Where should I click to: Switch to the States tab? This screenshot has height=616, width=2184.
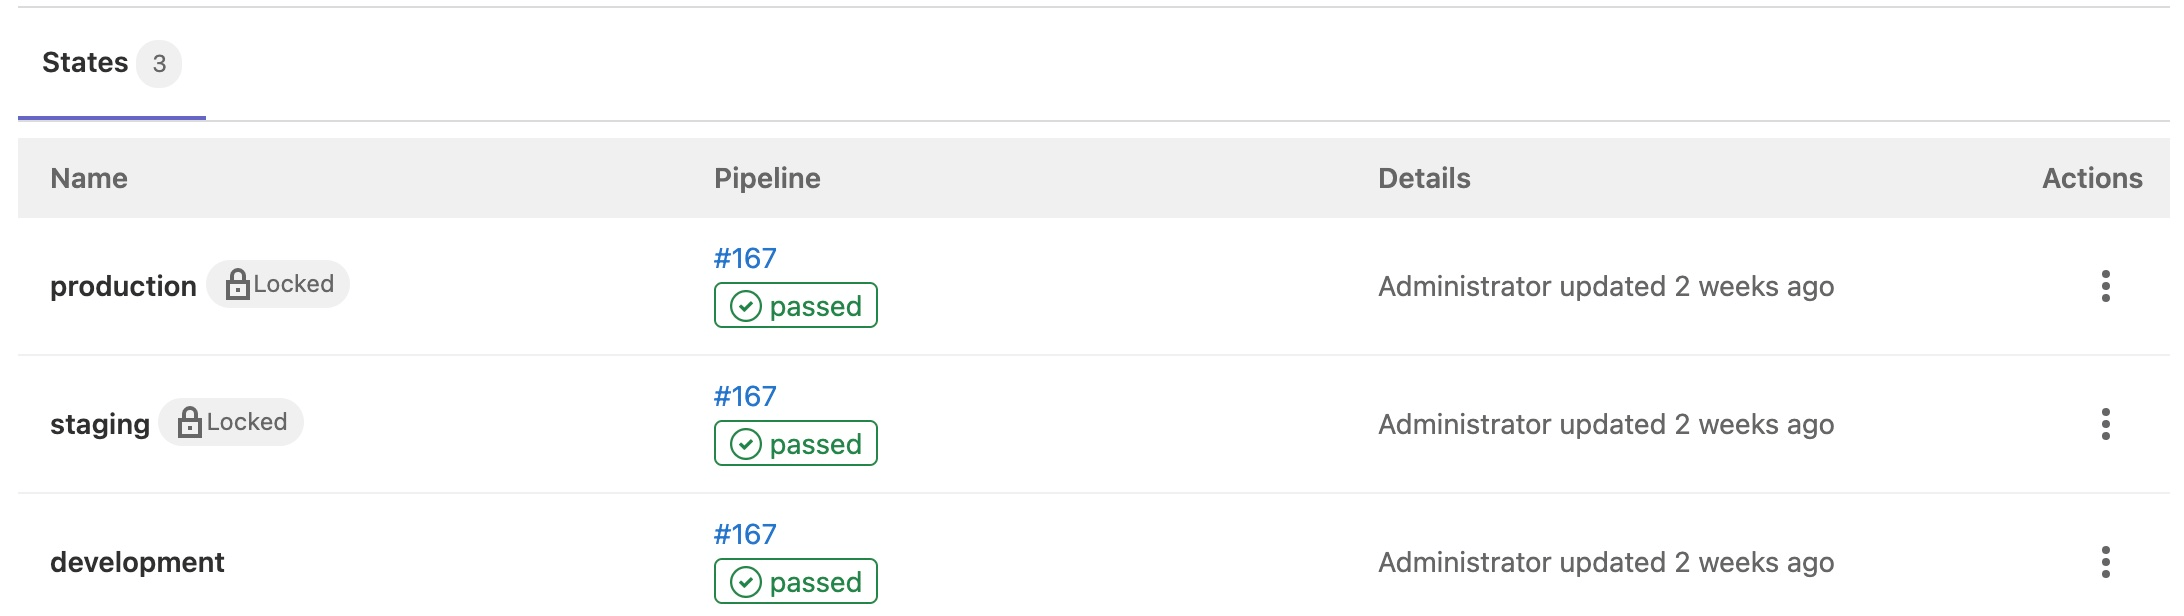click(84, 61)
